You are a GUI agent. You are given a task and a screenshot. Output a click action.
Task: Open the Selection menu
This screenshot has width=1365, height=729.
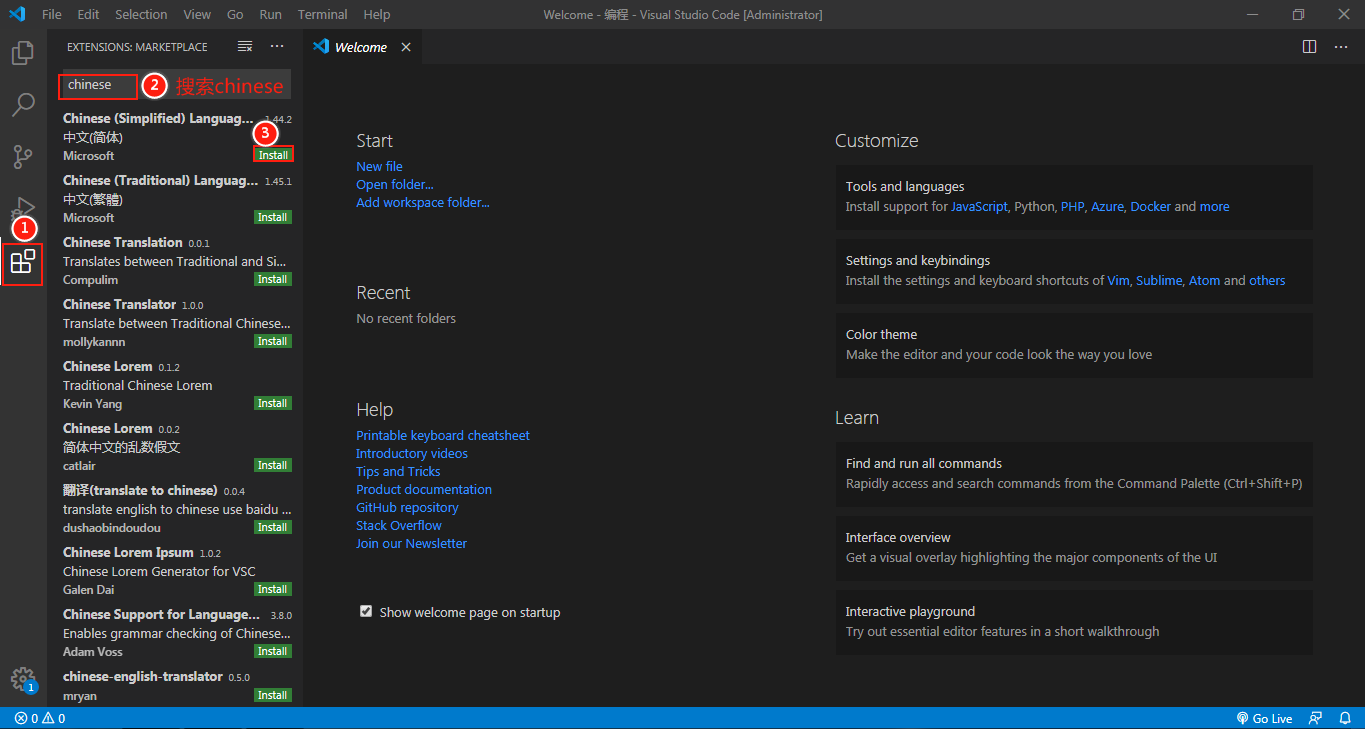[x=141, y=14]
